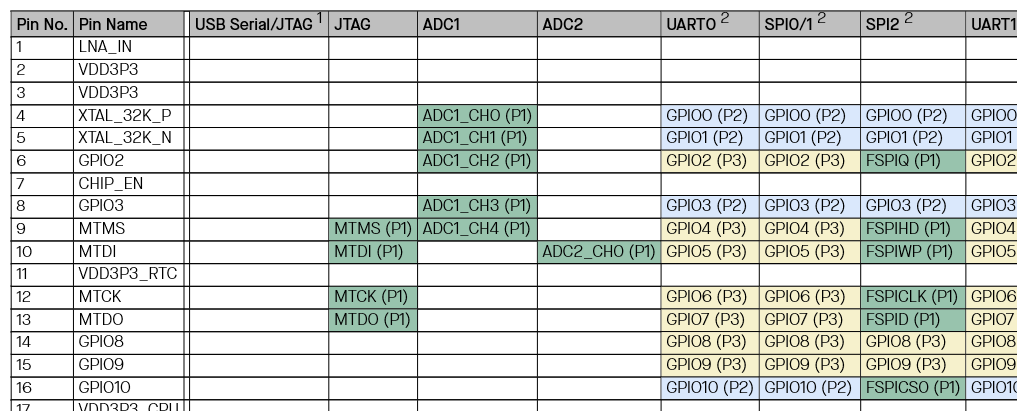Select the FSPIWP (P1) cell
The width and height of the screenshot is (1017, 411).
912,252
